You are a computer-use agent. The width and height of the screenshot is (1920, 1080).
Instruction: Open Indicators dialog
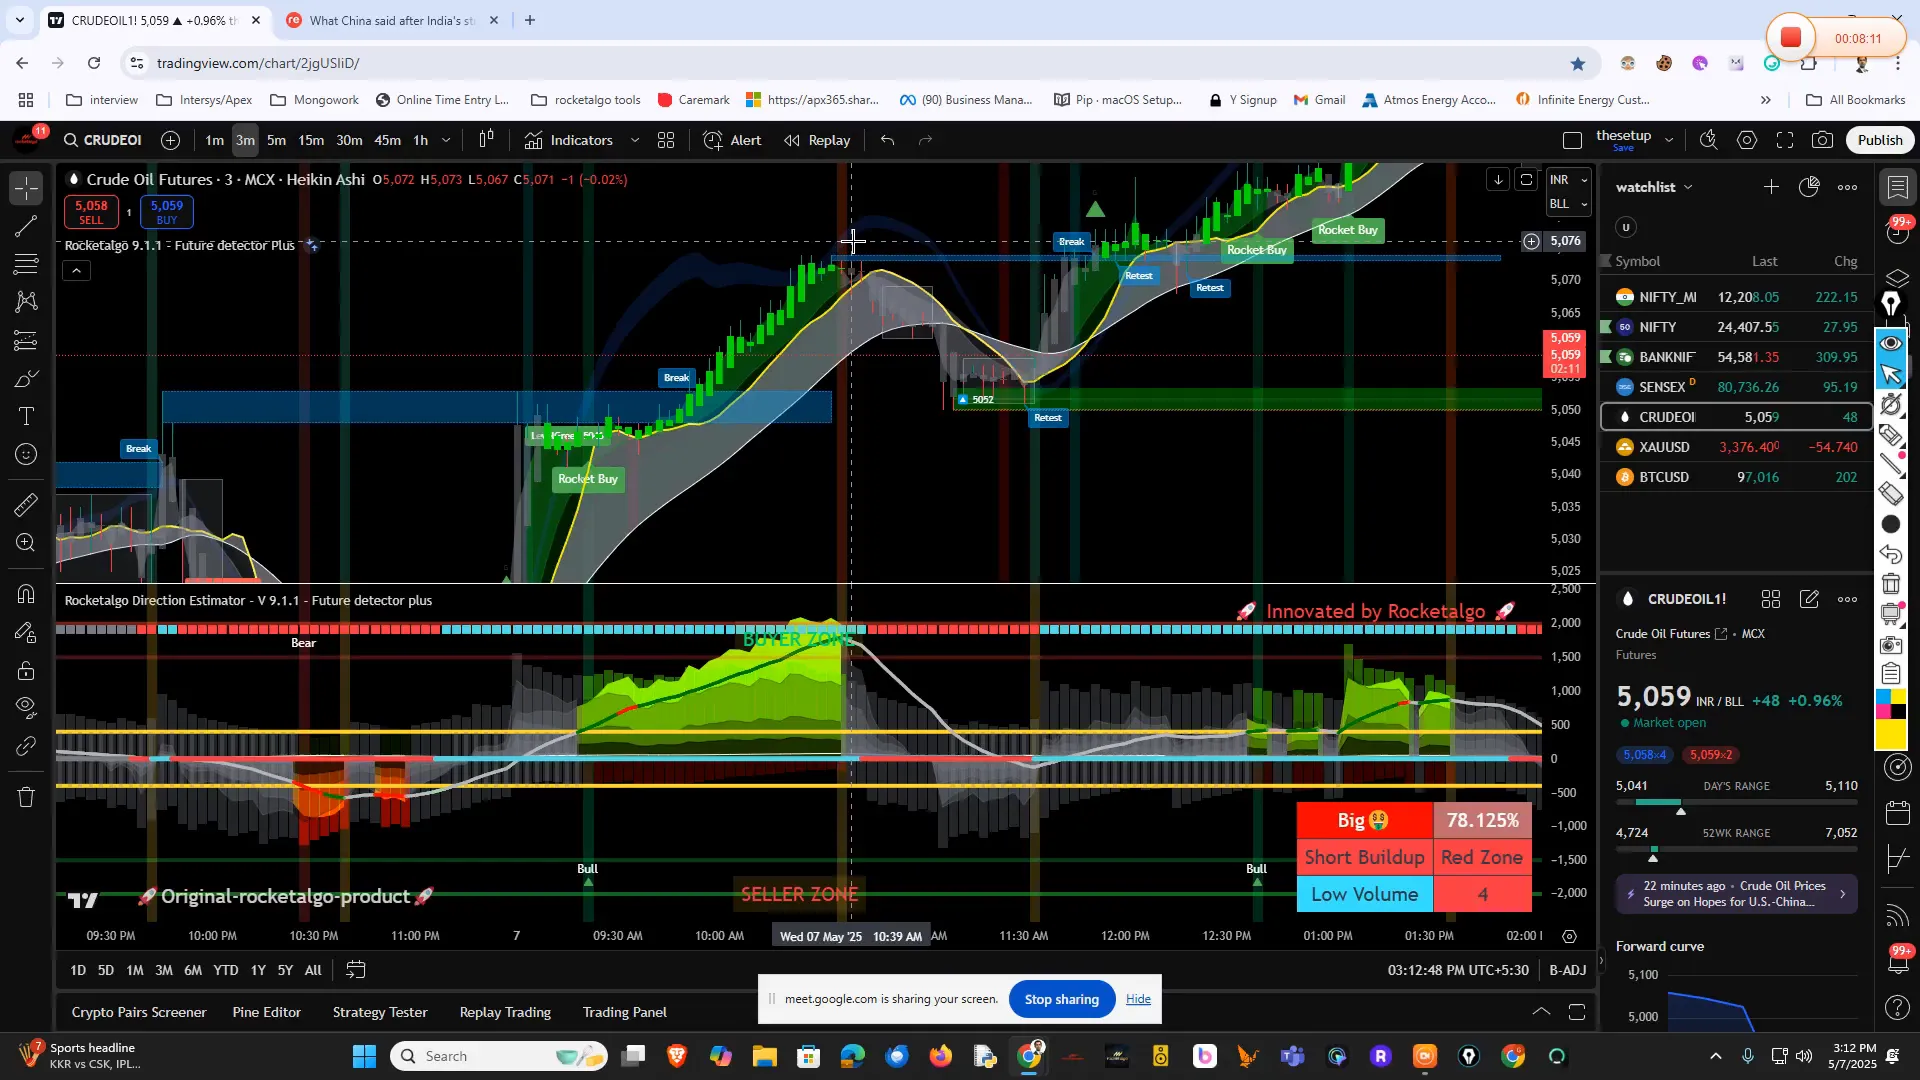click(569, 140)
